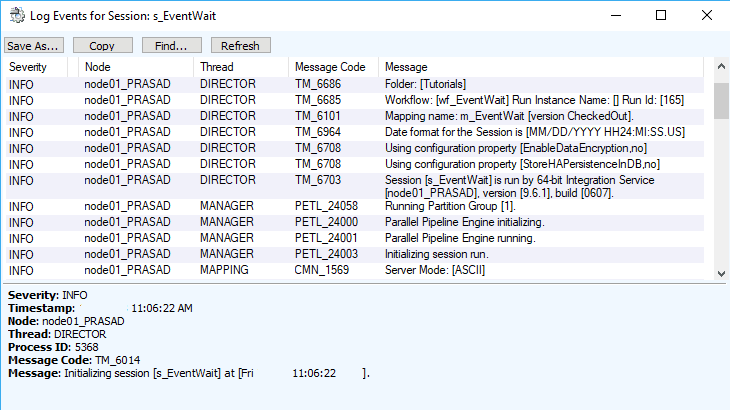Select the 'Running Partition Group [1]' row
730x410 pixels.
point(354,206)
